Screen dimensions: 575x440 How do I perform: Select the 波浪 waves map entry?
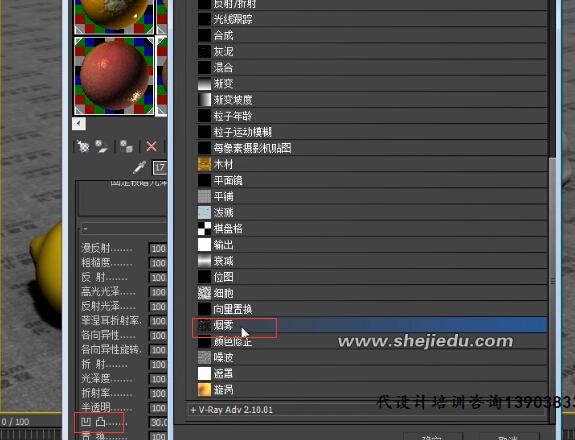372,213
